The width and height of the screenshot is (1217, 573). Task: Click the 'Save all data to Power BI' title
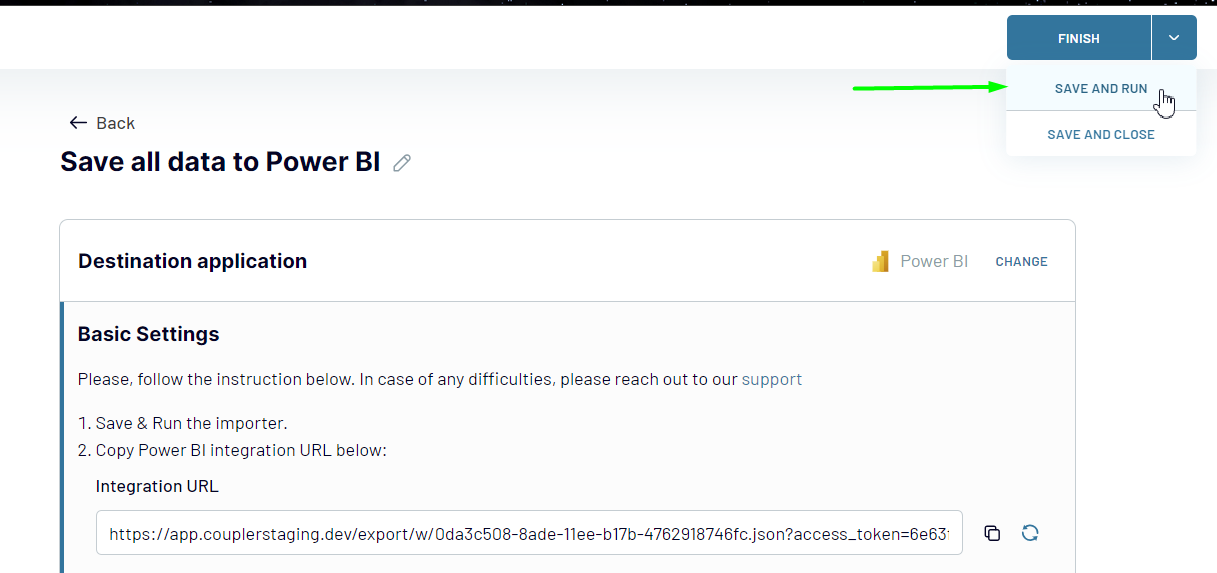(x=220, y=162)
